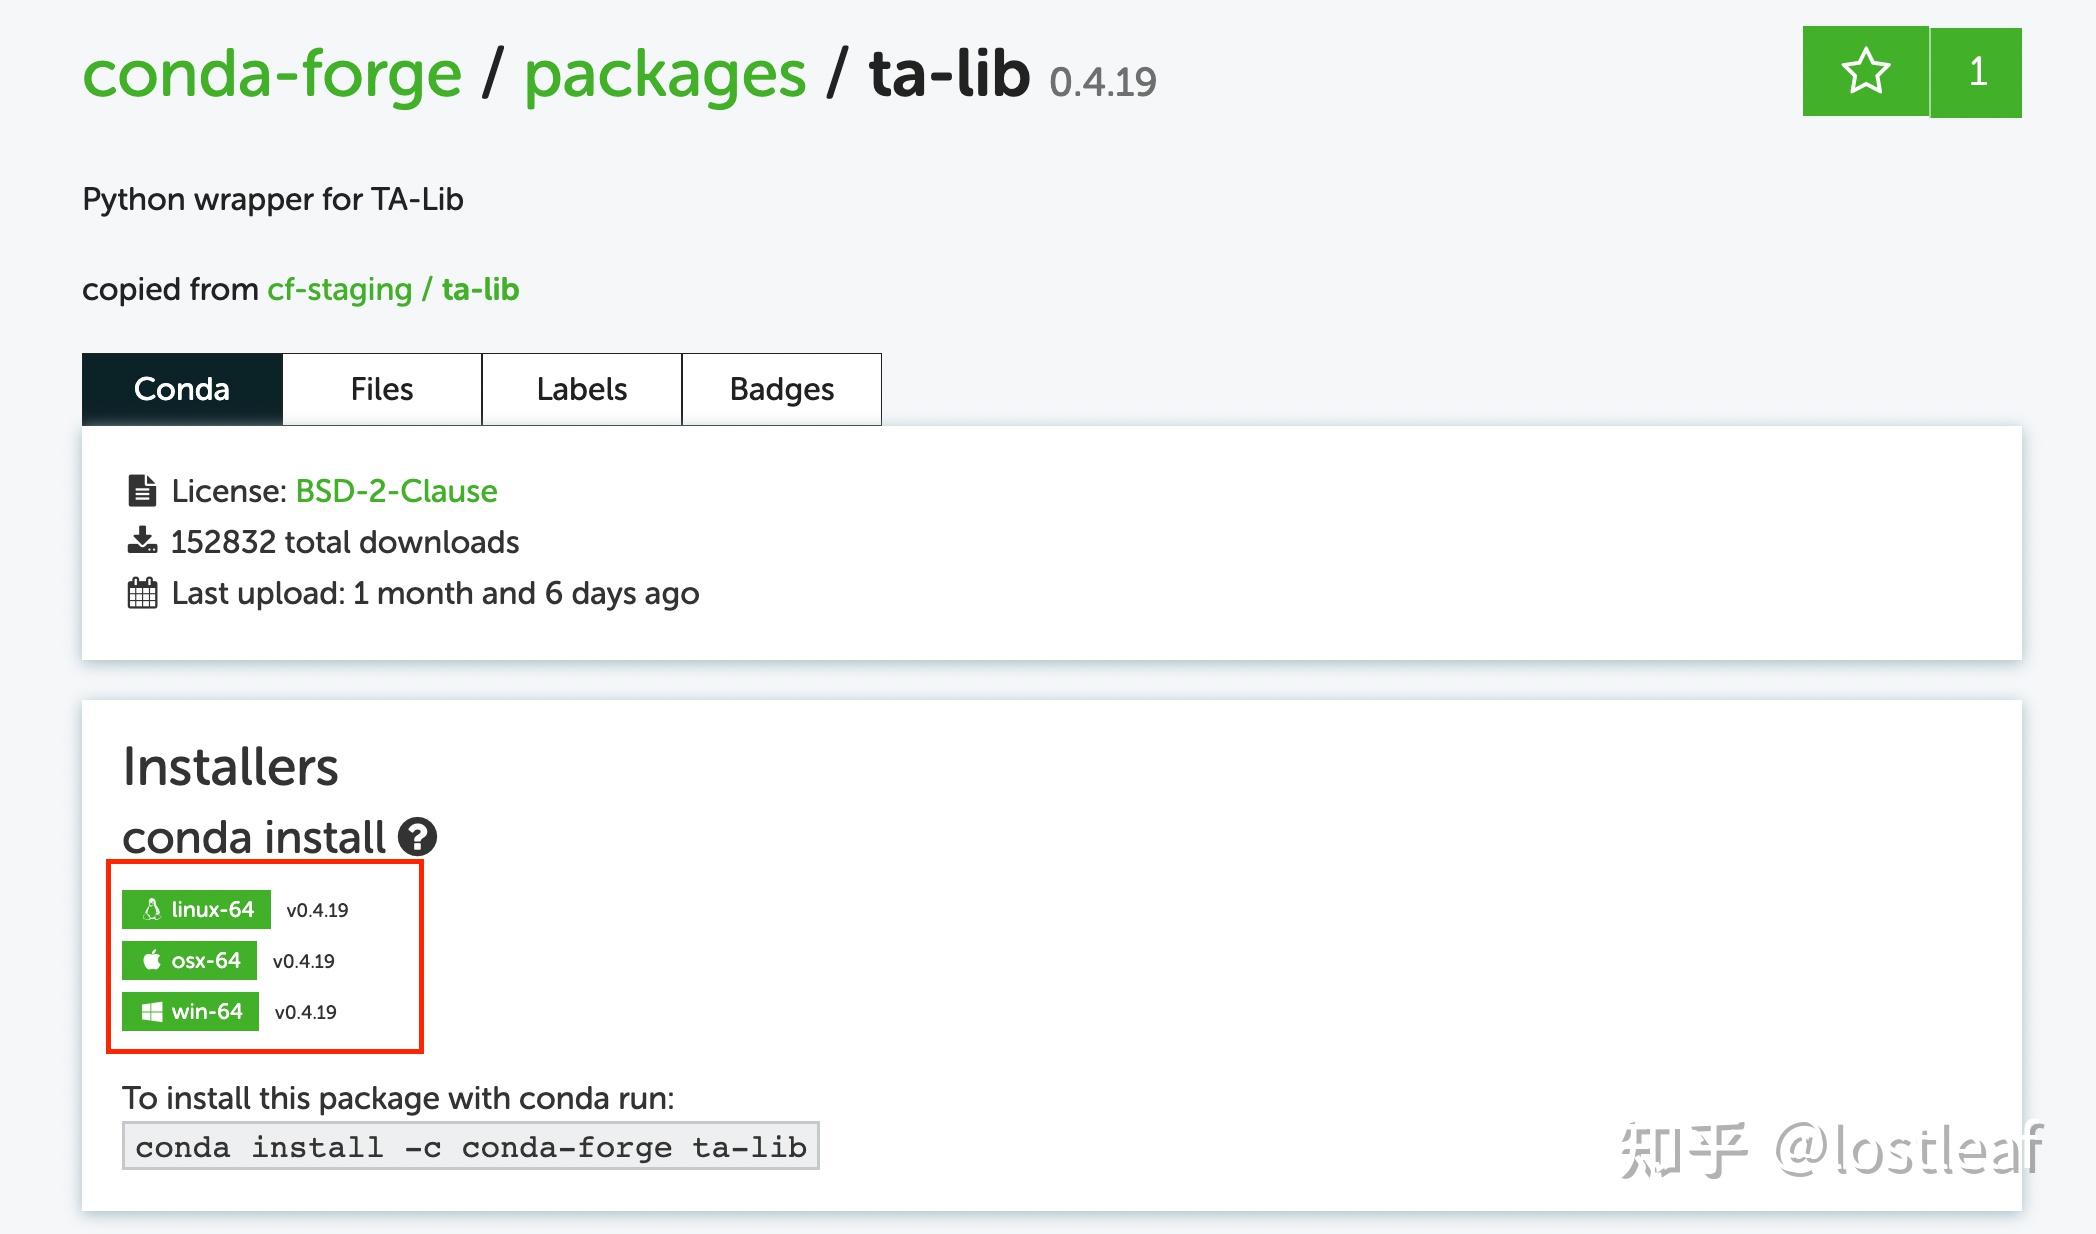Screen dimensions: 2096x1234
Task: Click the license document icon
Action: 141,490
